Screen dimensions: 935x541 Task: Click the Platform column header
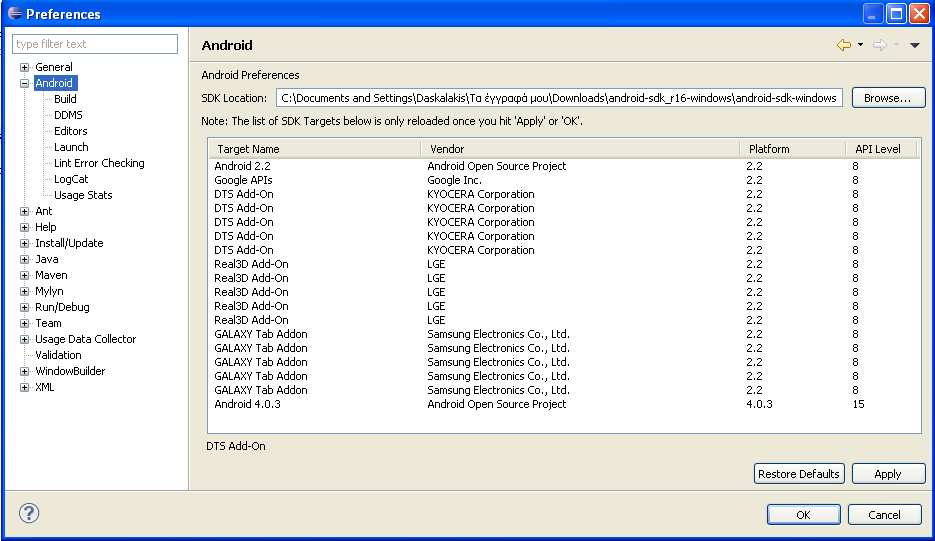coord(793,149)
